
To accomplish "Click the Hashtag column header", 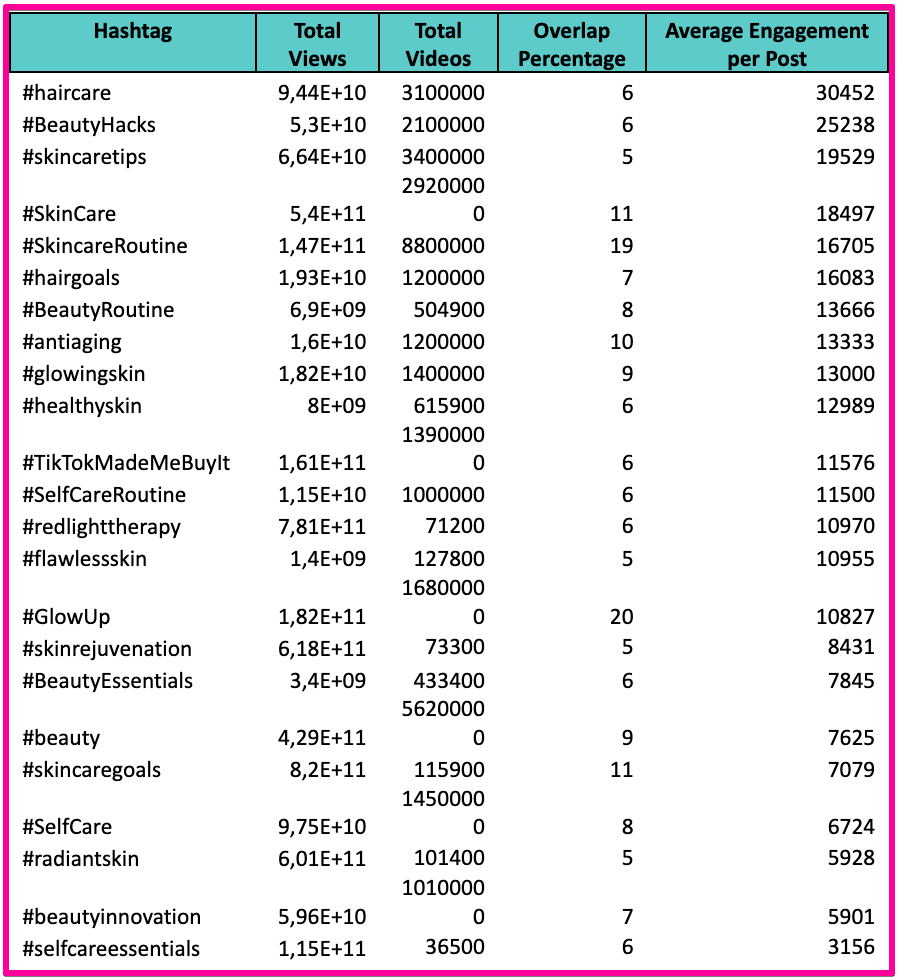I will coord(133,45).
